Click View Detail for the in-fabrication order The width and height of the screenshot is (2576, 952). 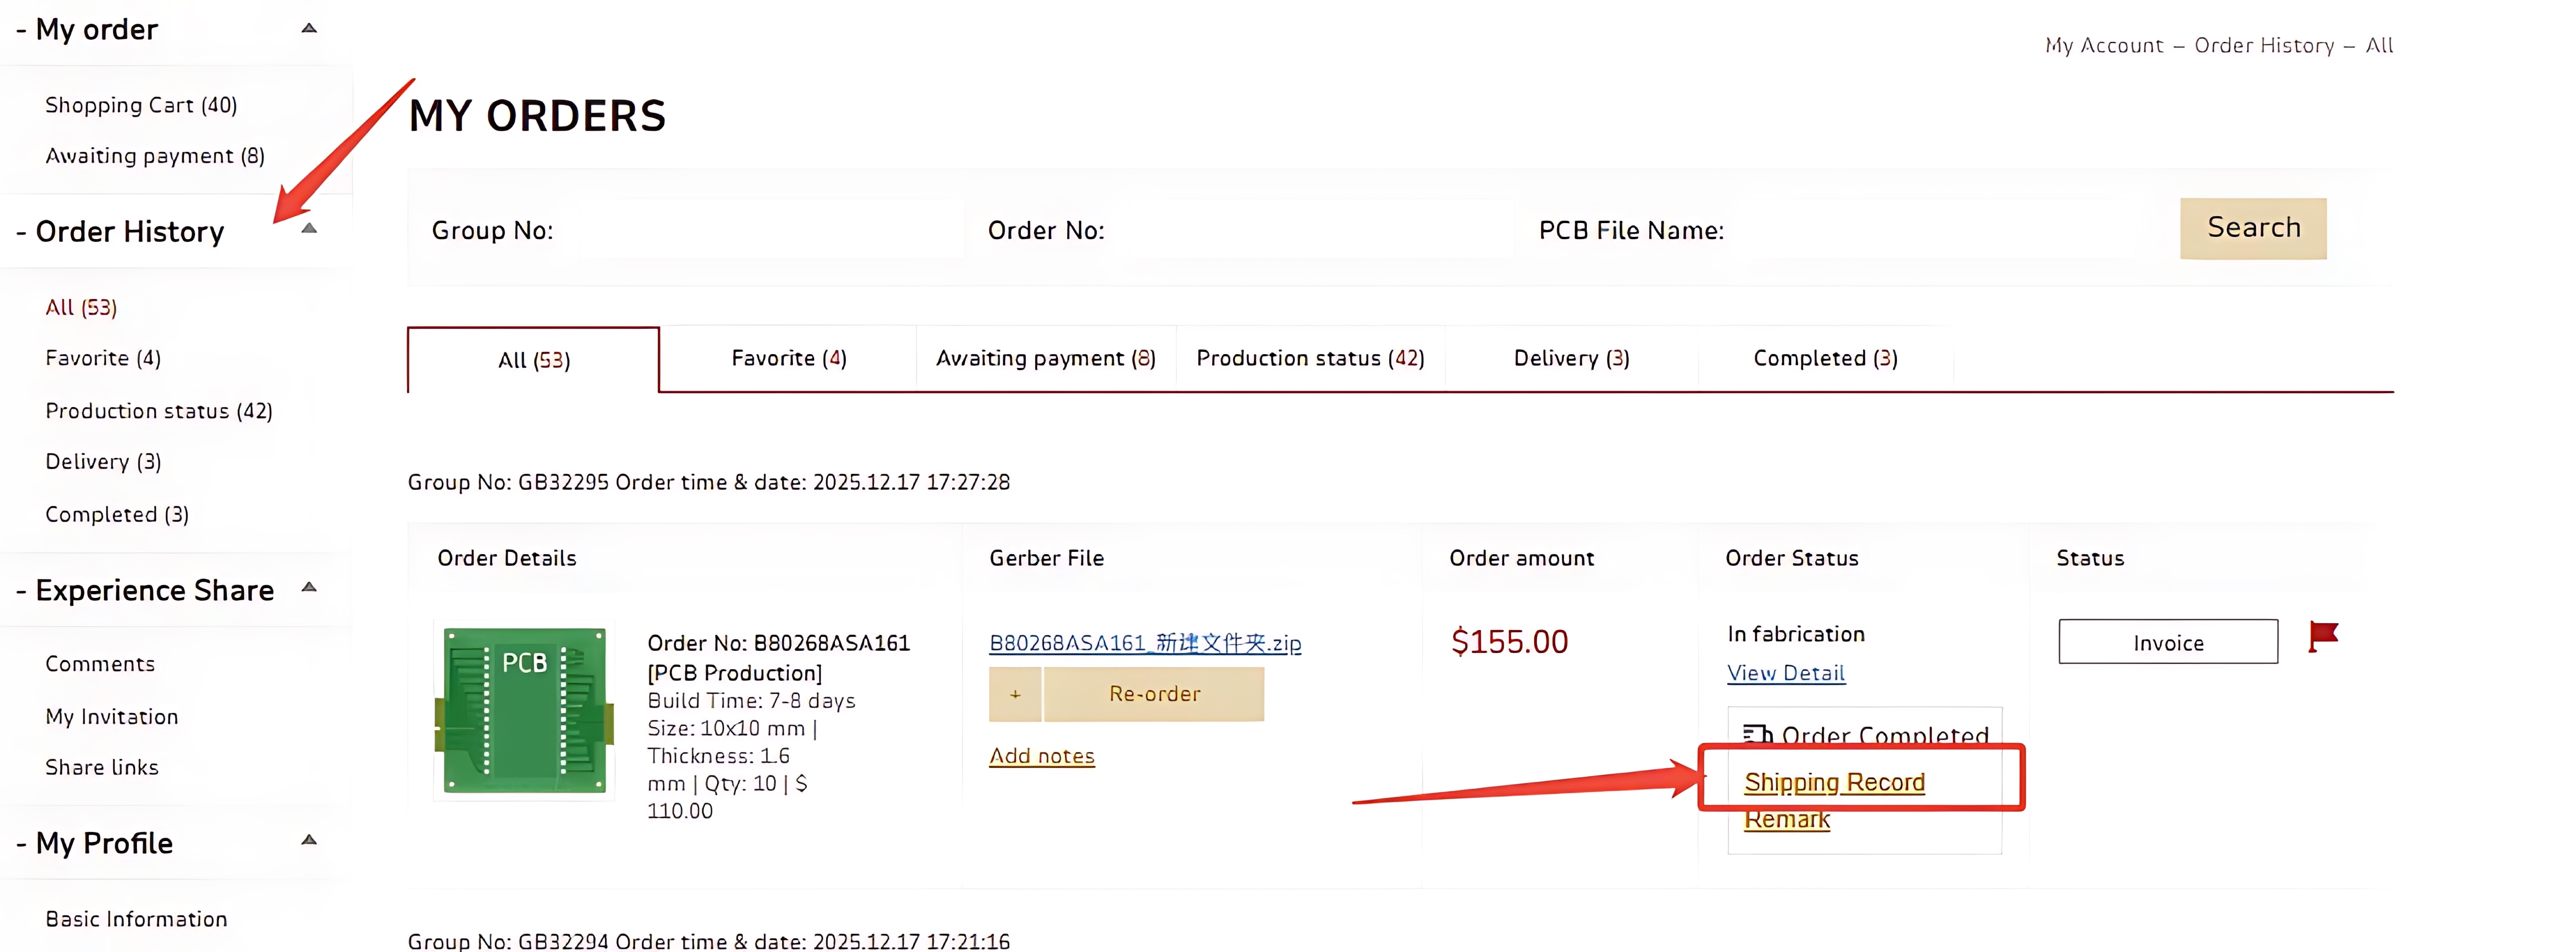[x=1786, y=673]
